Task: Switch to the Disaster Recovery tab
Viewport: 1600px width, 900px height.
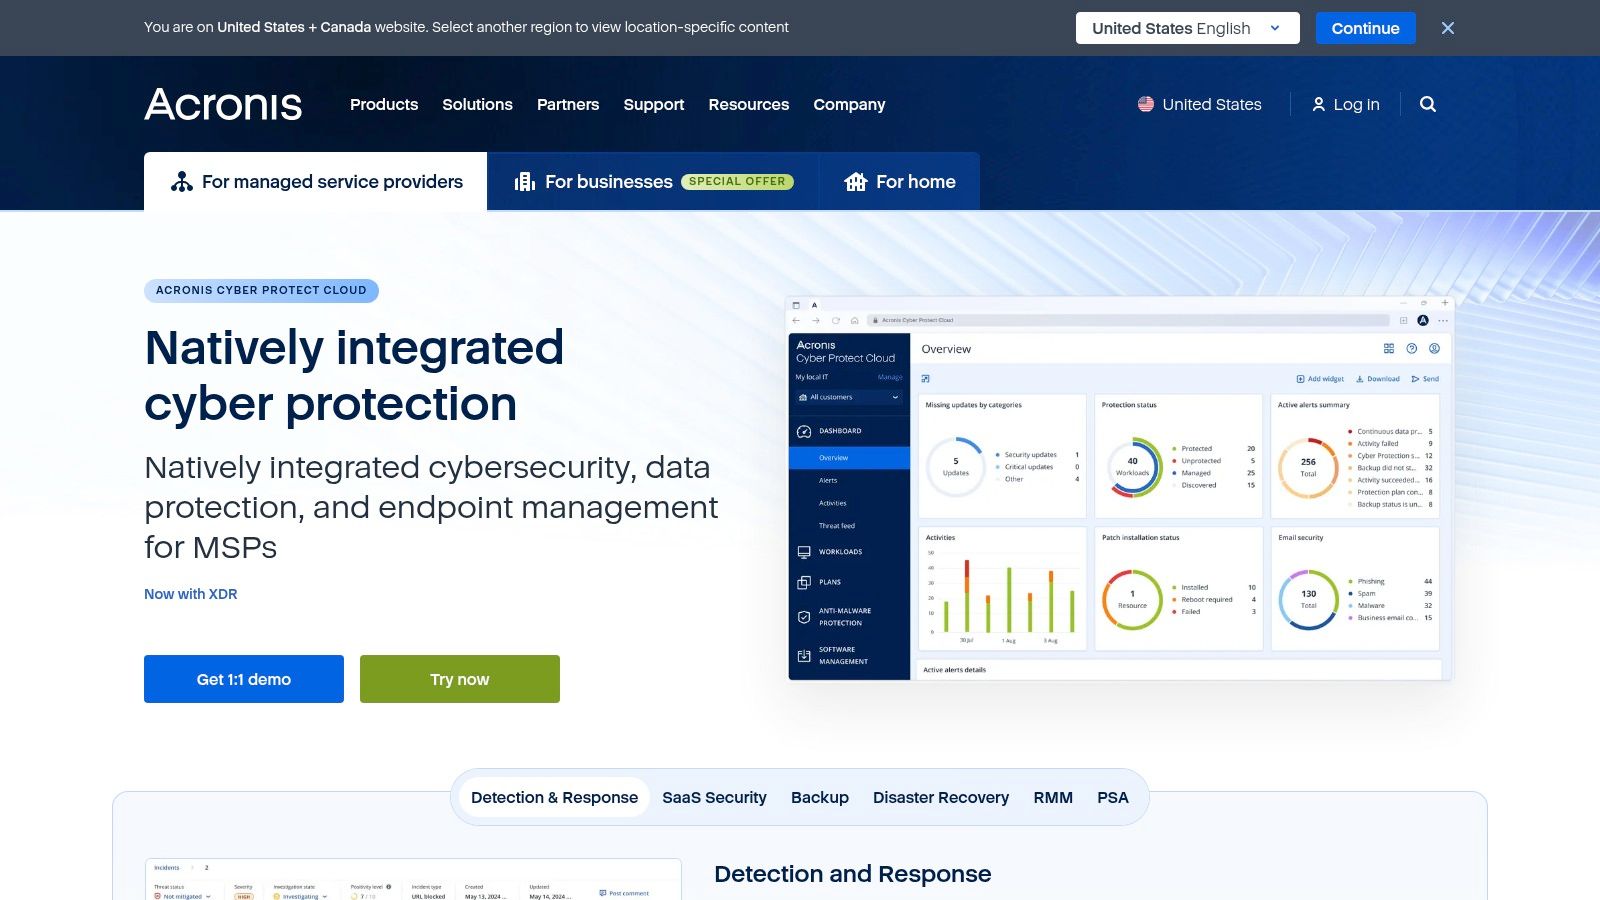Action: click(x=941, y=797)
